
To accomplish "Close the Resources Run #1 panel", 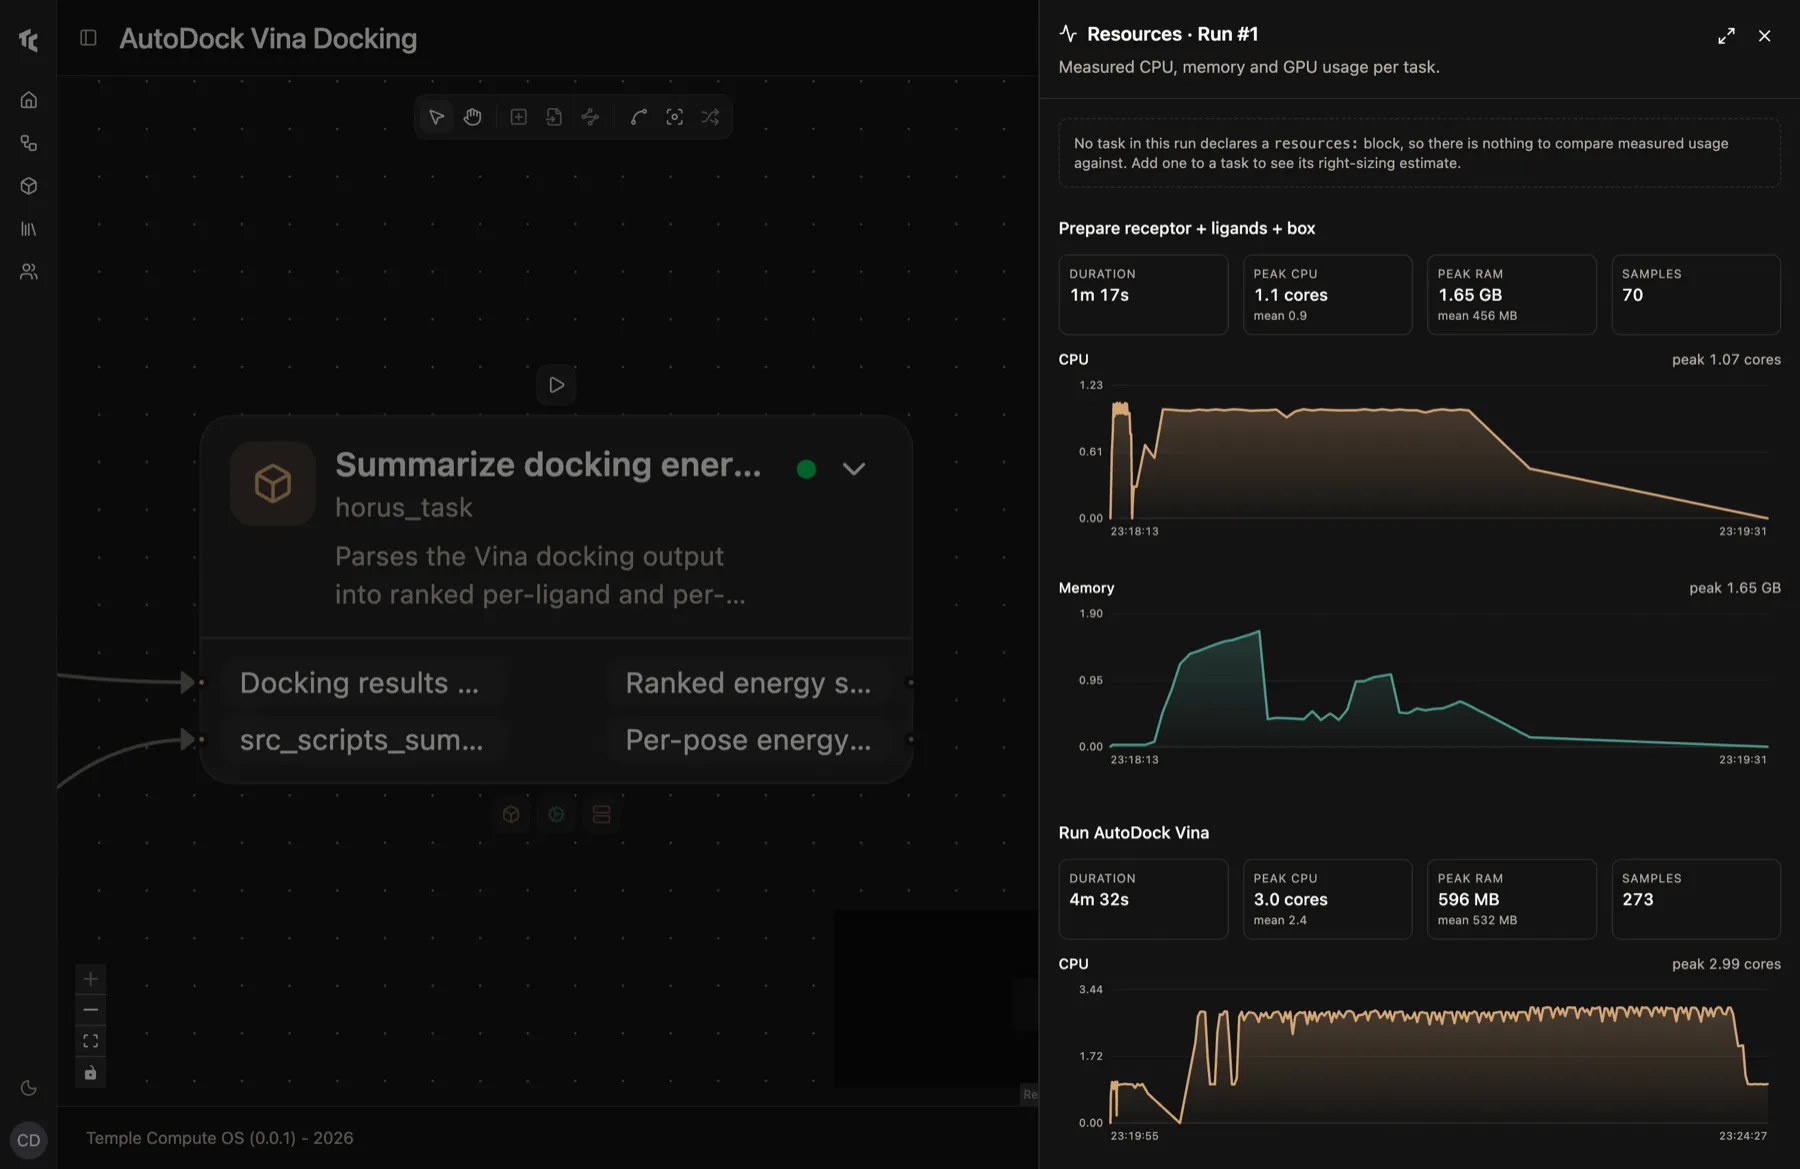I will (x=1764, y=36).
